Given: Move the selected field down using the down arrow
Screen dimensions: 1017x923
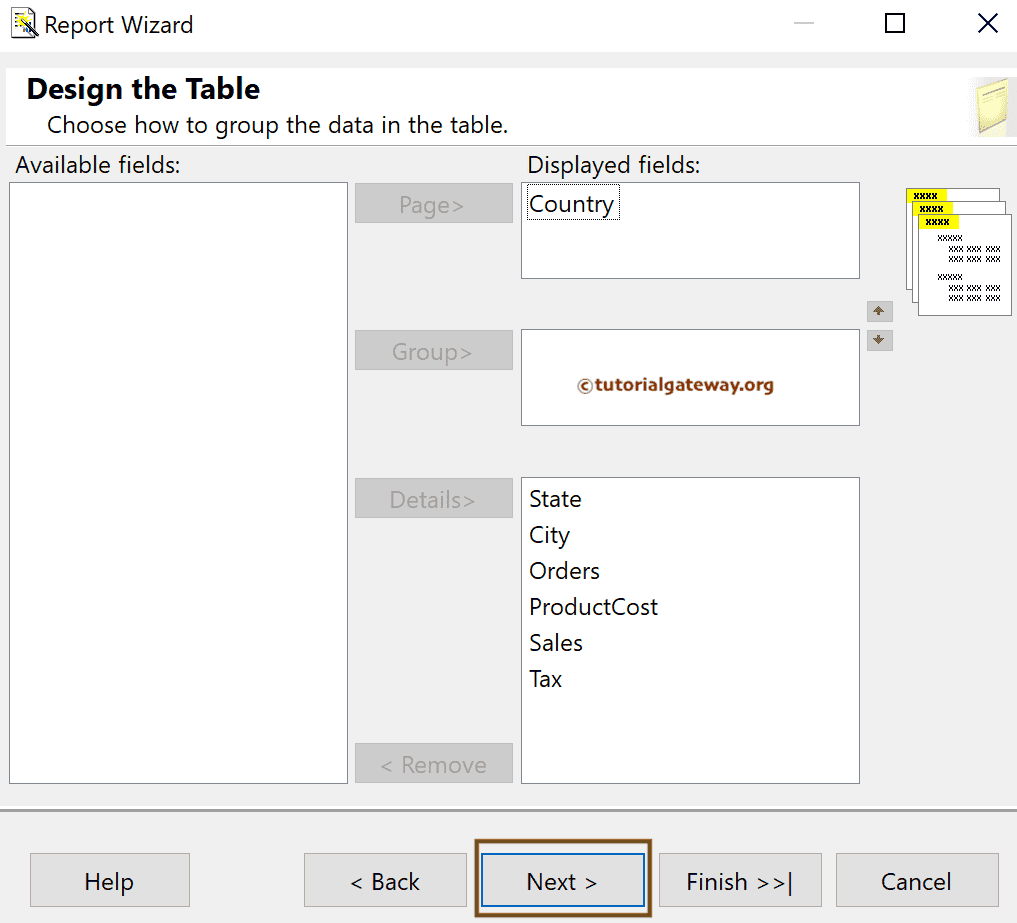Looking at the screenshot, I should point(879,340).
